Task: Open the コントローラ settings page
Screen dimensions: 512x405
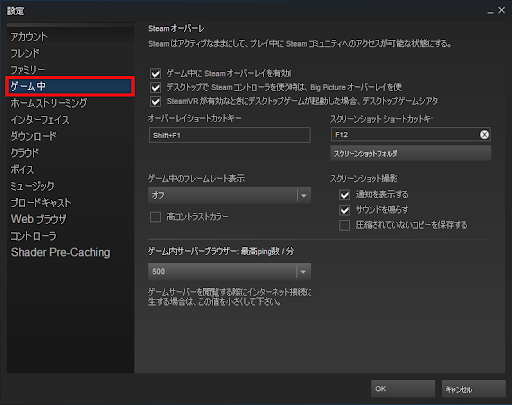Action: pos(33,236)
